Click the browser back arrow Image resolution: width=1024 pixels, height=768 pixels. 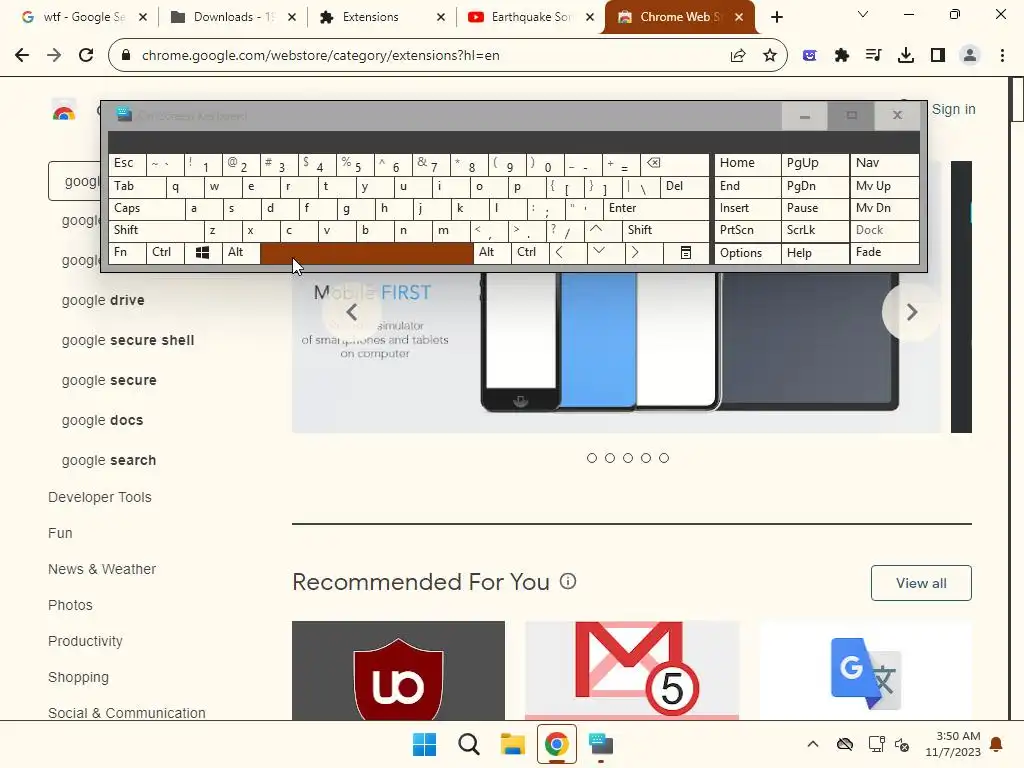click(22, 55)
